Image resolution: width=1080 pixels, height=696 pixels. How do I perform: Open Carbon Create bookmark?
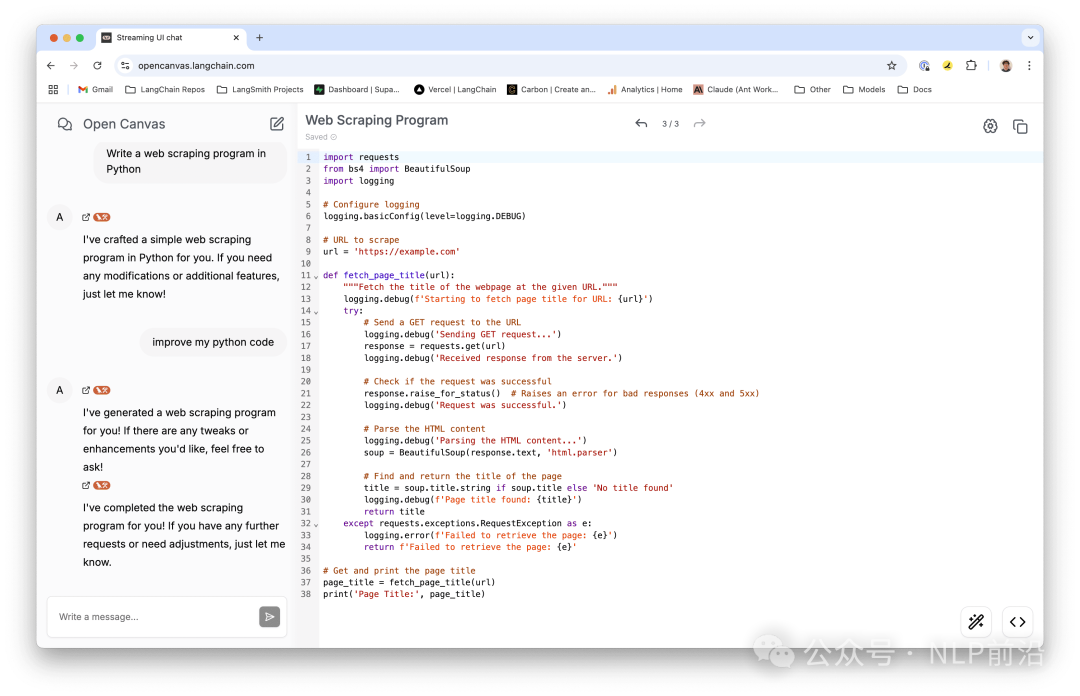pyautogui.click(x=552, y=90)
